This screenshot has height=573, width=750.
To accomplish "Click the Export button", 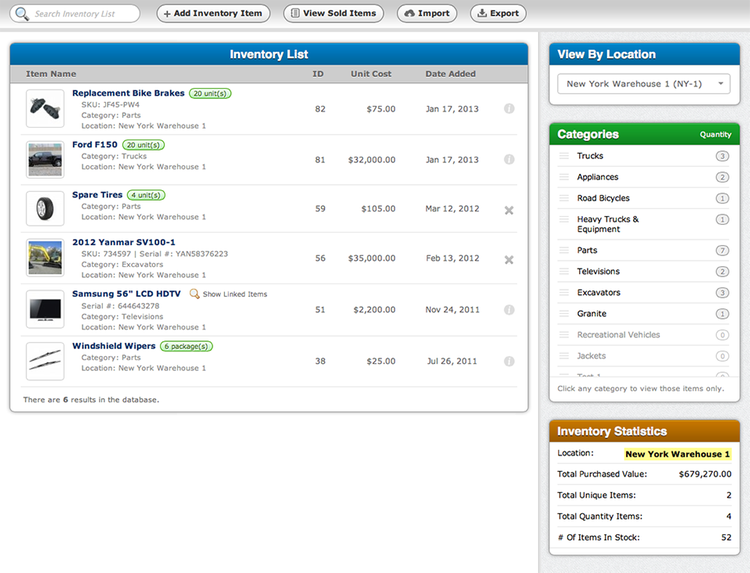I will coord(498,13).
